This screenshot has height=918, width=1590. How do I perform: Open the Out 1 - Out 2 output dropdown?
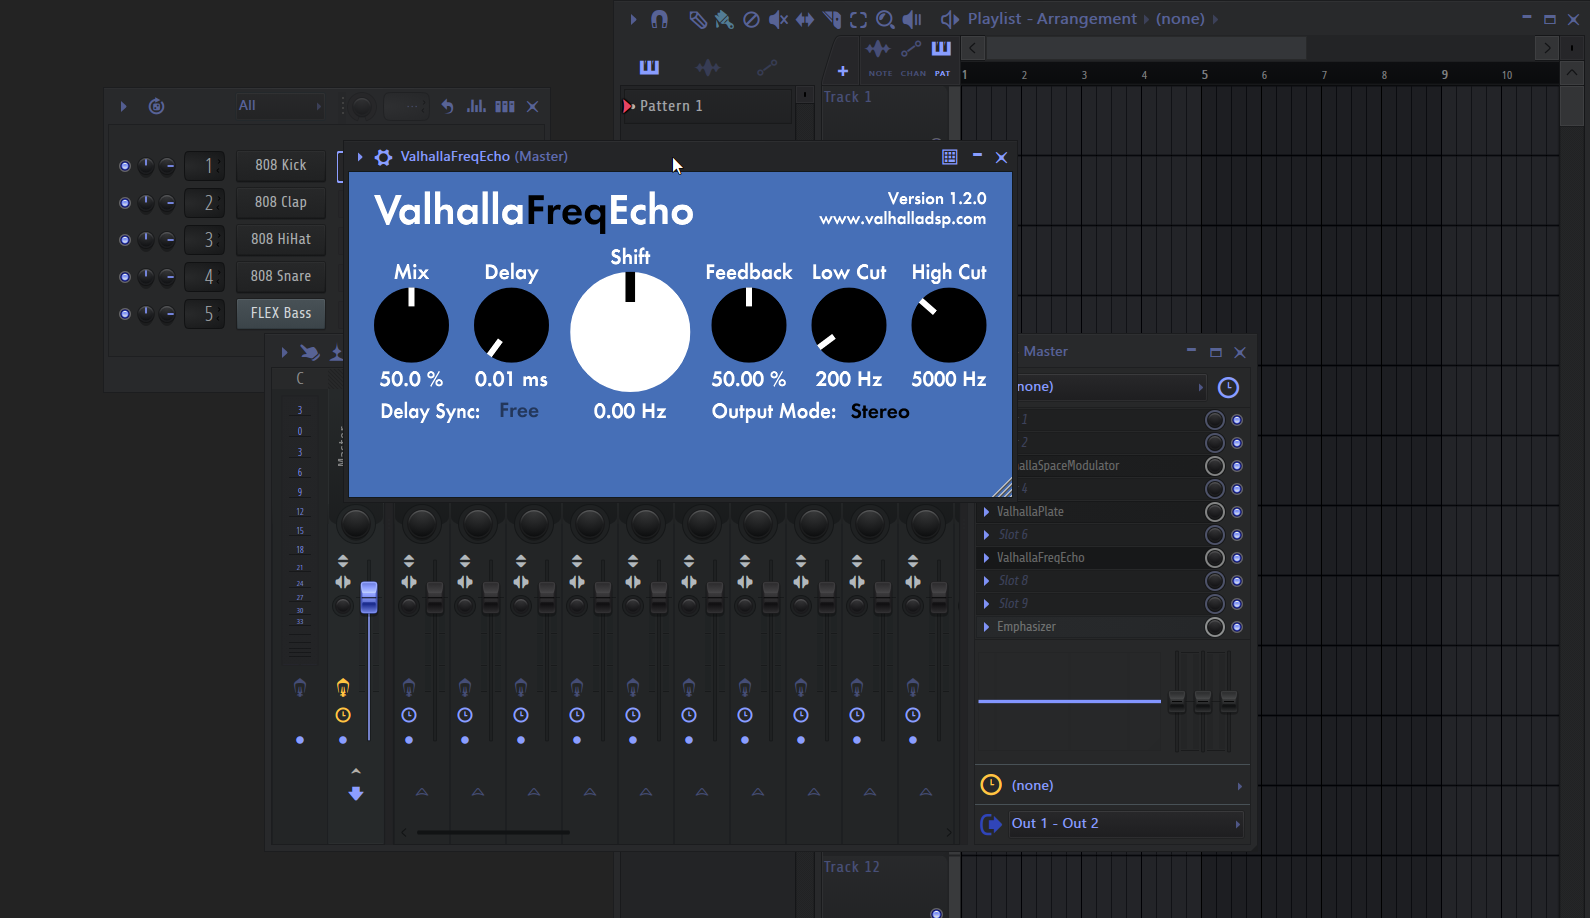(x=1127, y=824)
